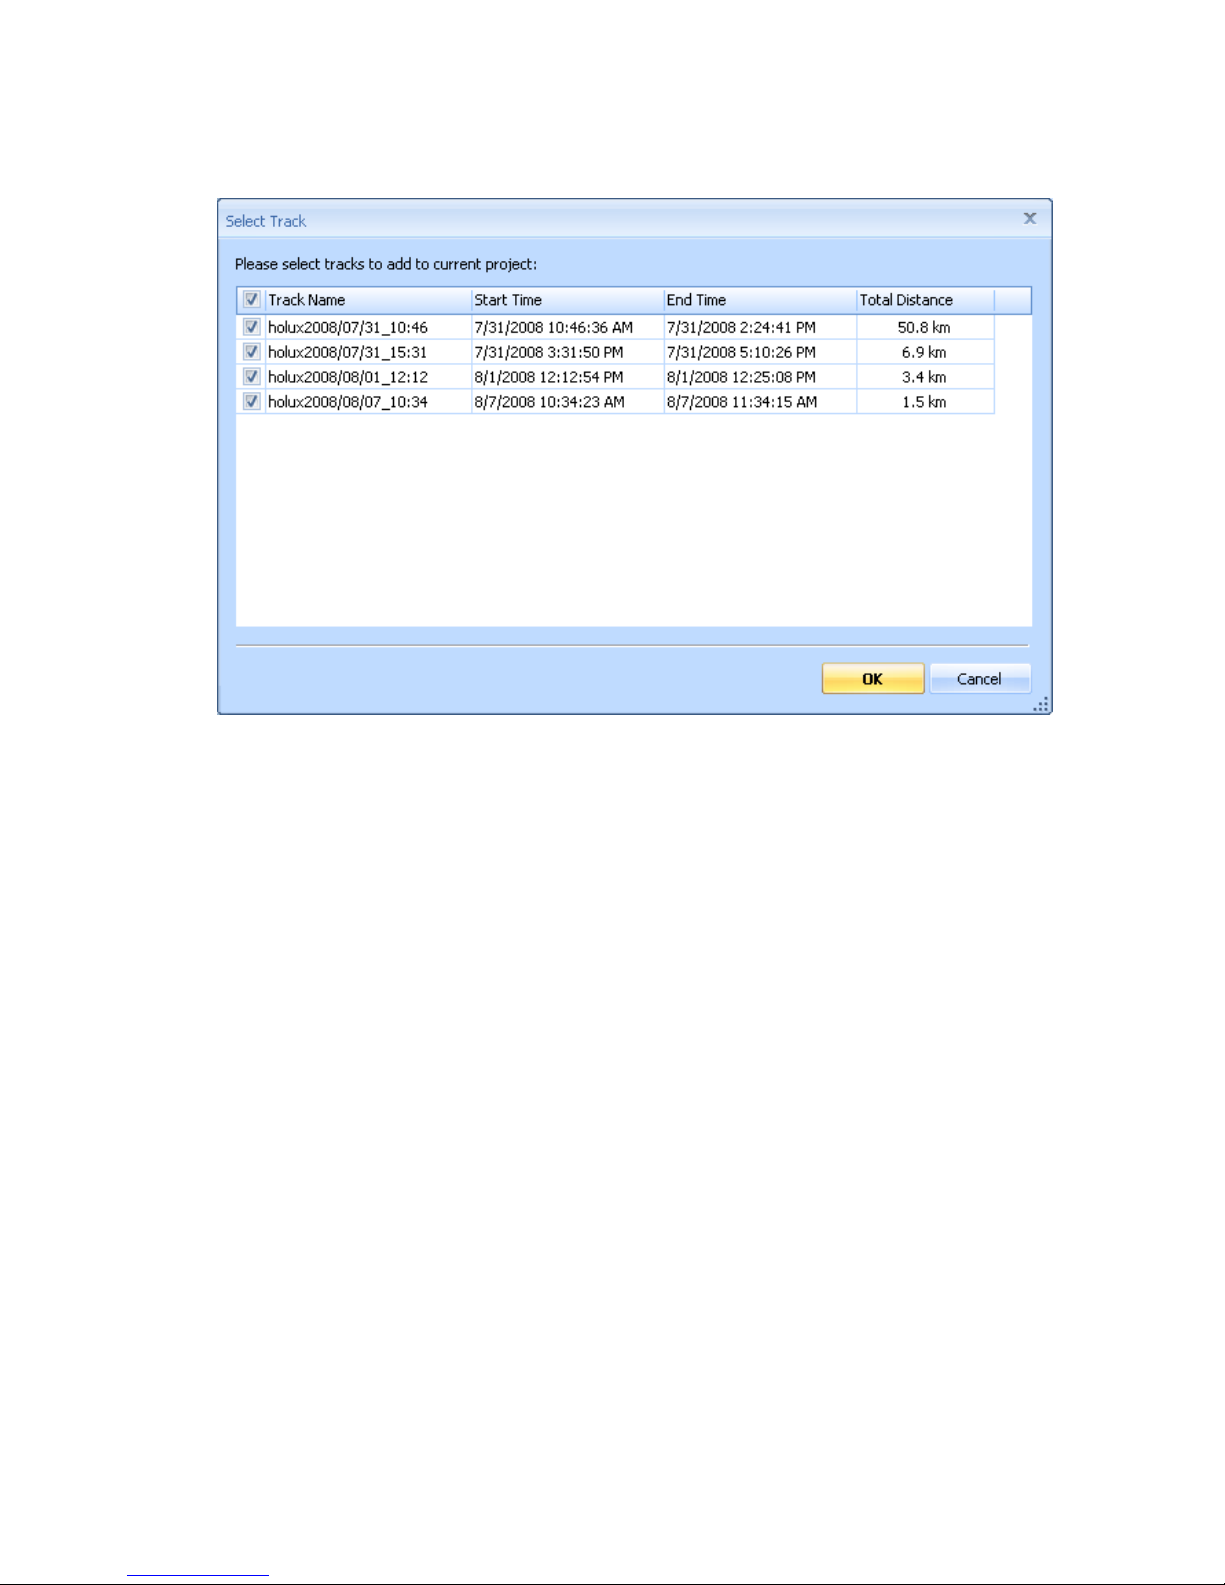Sort by the Total Distance column header
Image resolution: width=1225 pixels, height=1585 pixels.
click(x=925, y=300)
